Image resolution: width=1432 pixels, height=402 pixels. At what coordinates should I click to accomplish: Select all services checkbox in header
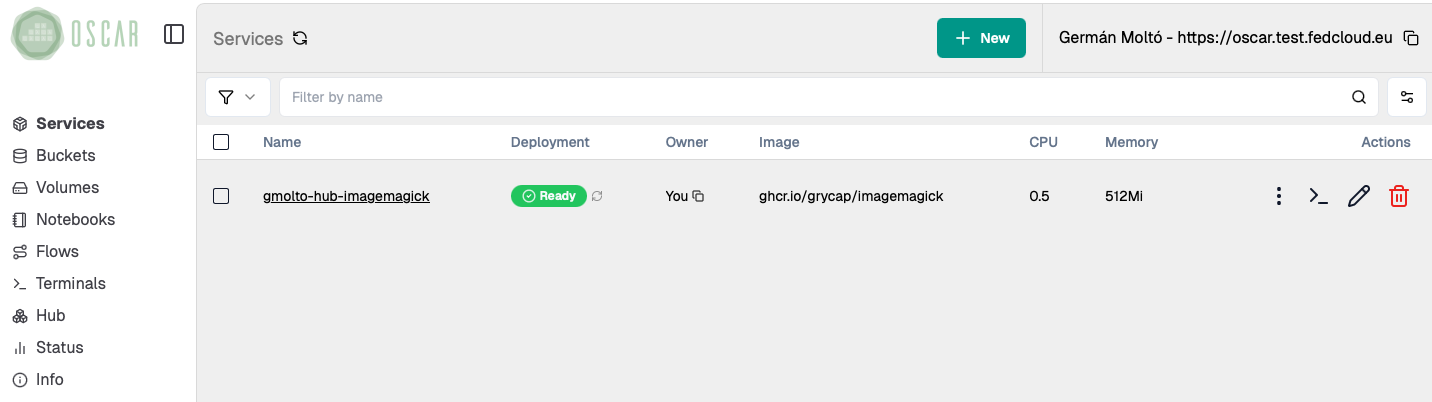point(221,142)
